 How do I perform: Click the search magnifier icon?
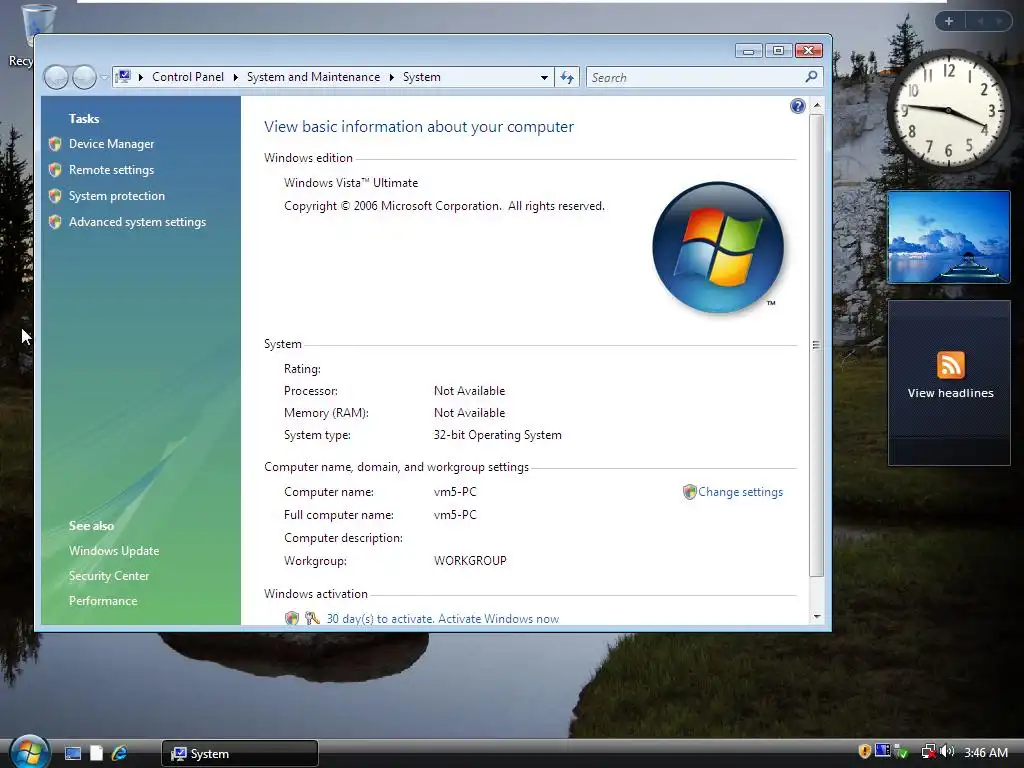811,77
